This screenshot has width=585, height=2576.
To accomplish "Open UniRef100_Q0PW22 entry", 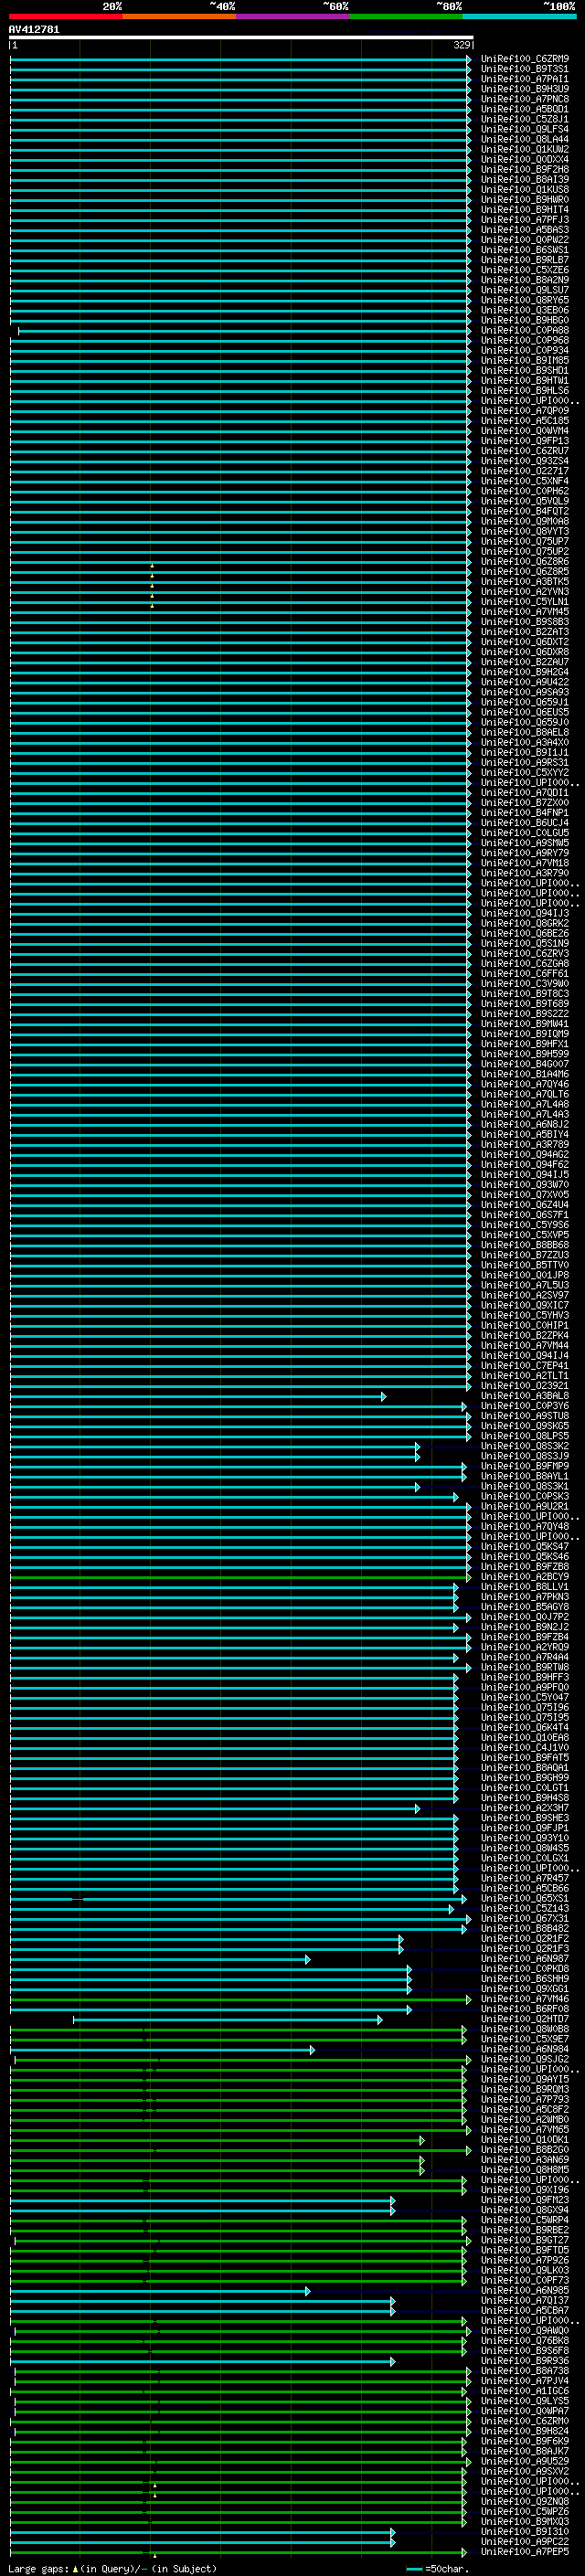I will point(525,240).
